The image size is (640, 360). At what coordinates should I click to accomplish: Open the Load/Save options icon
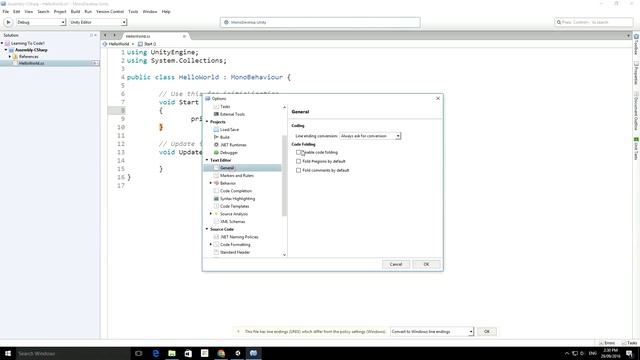216,129
